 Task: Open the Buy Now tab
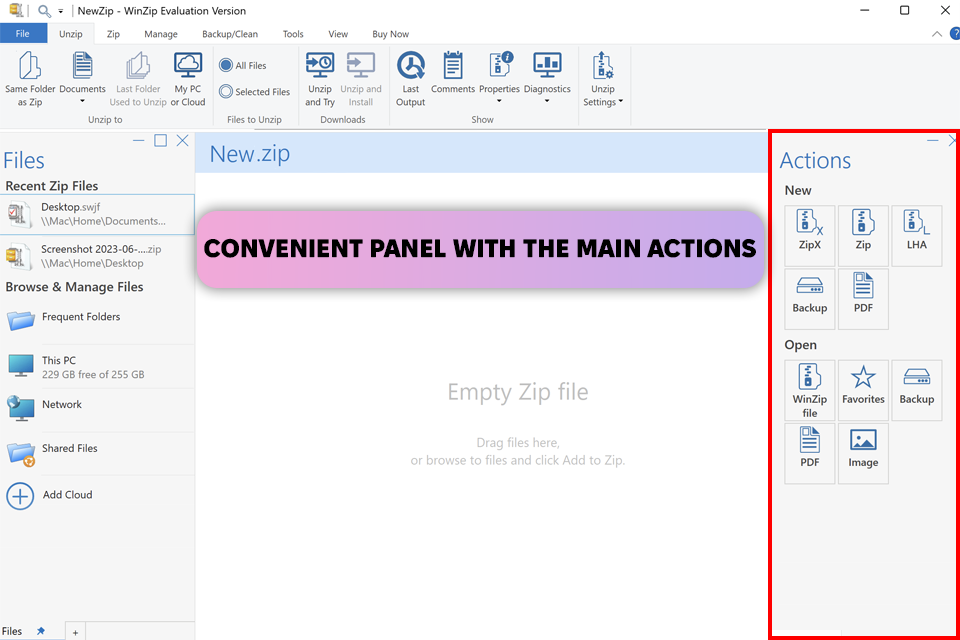tap(391, 34)
